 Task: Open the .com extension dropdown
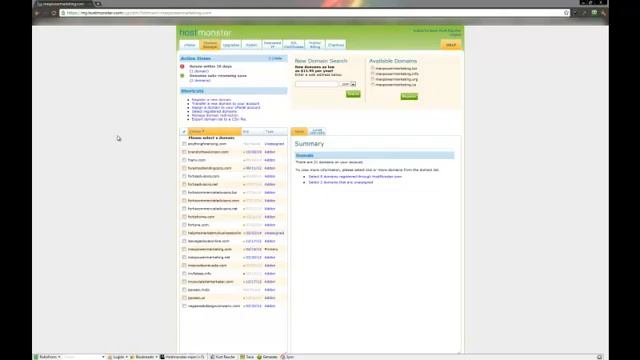click(x=348, y=84)
